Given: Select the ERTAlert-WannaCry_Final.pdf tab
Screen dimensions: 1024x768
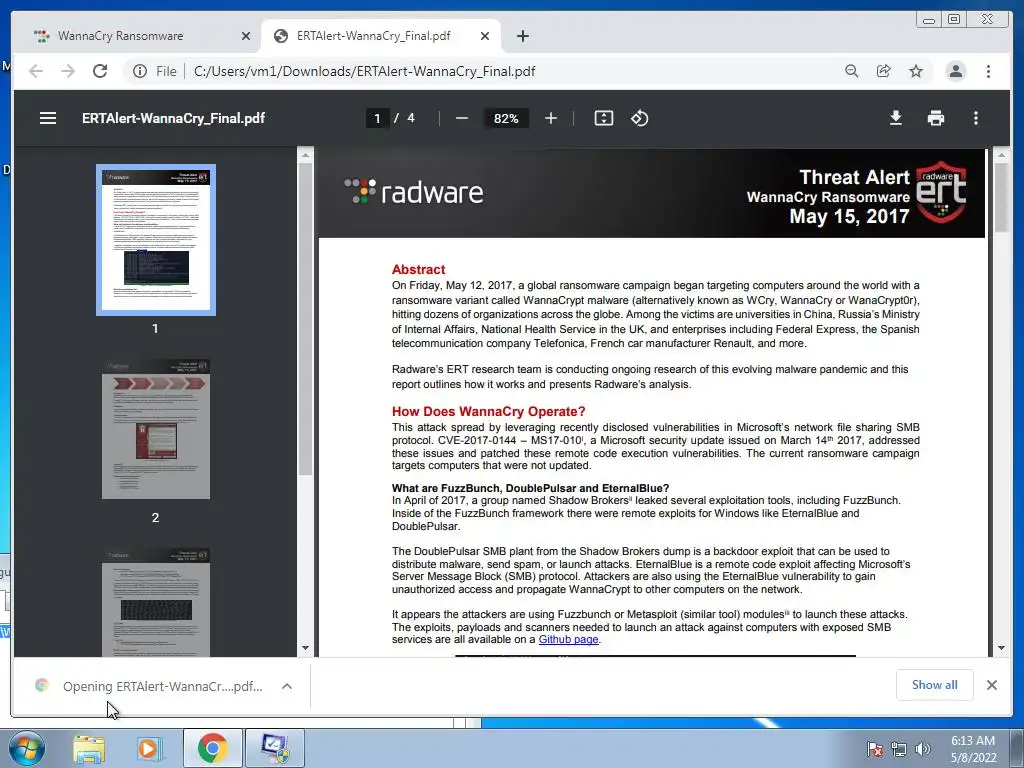Looking at the screenshot, I should pos(379,36).
